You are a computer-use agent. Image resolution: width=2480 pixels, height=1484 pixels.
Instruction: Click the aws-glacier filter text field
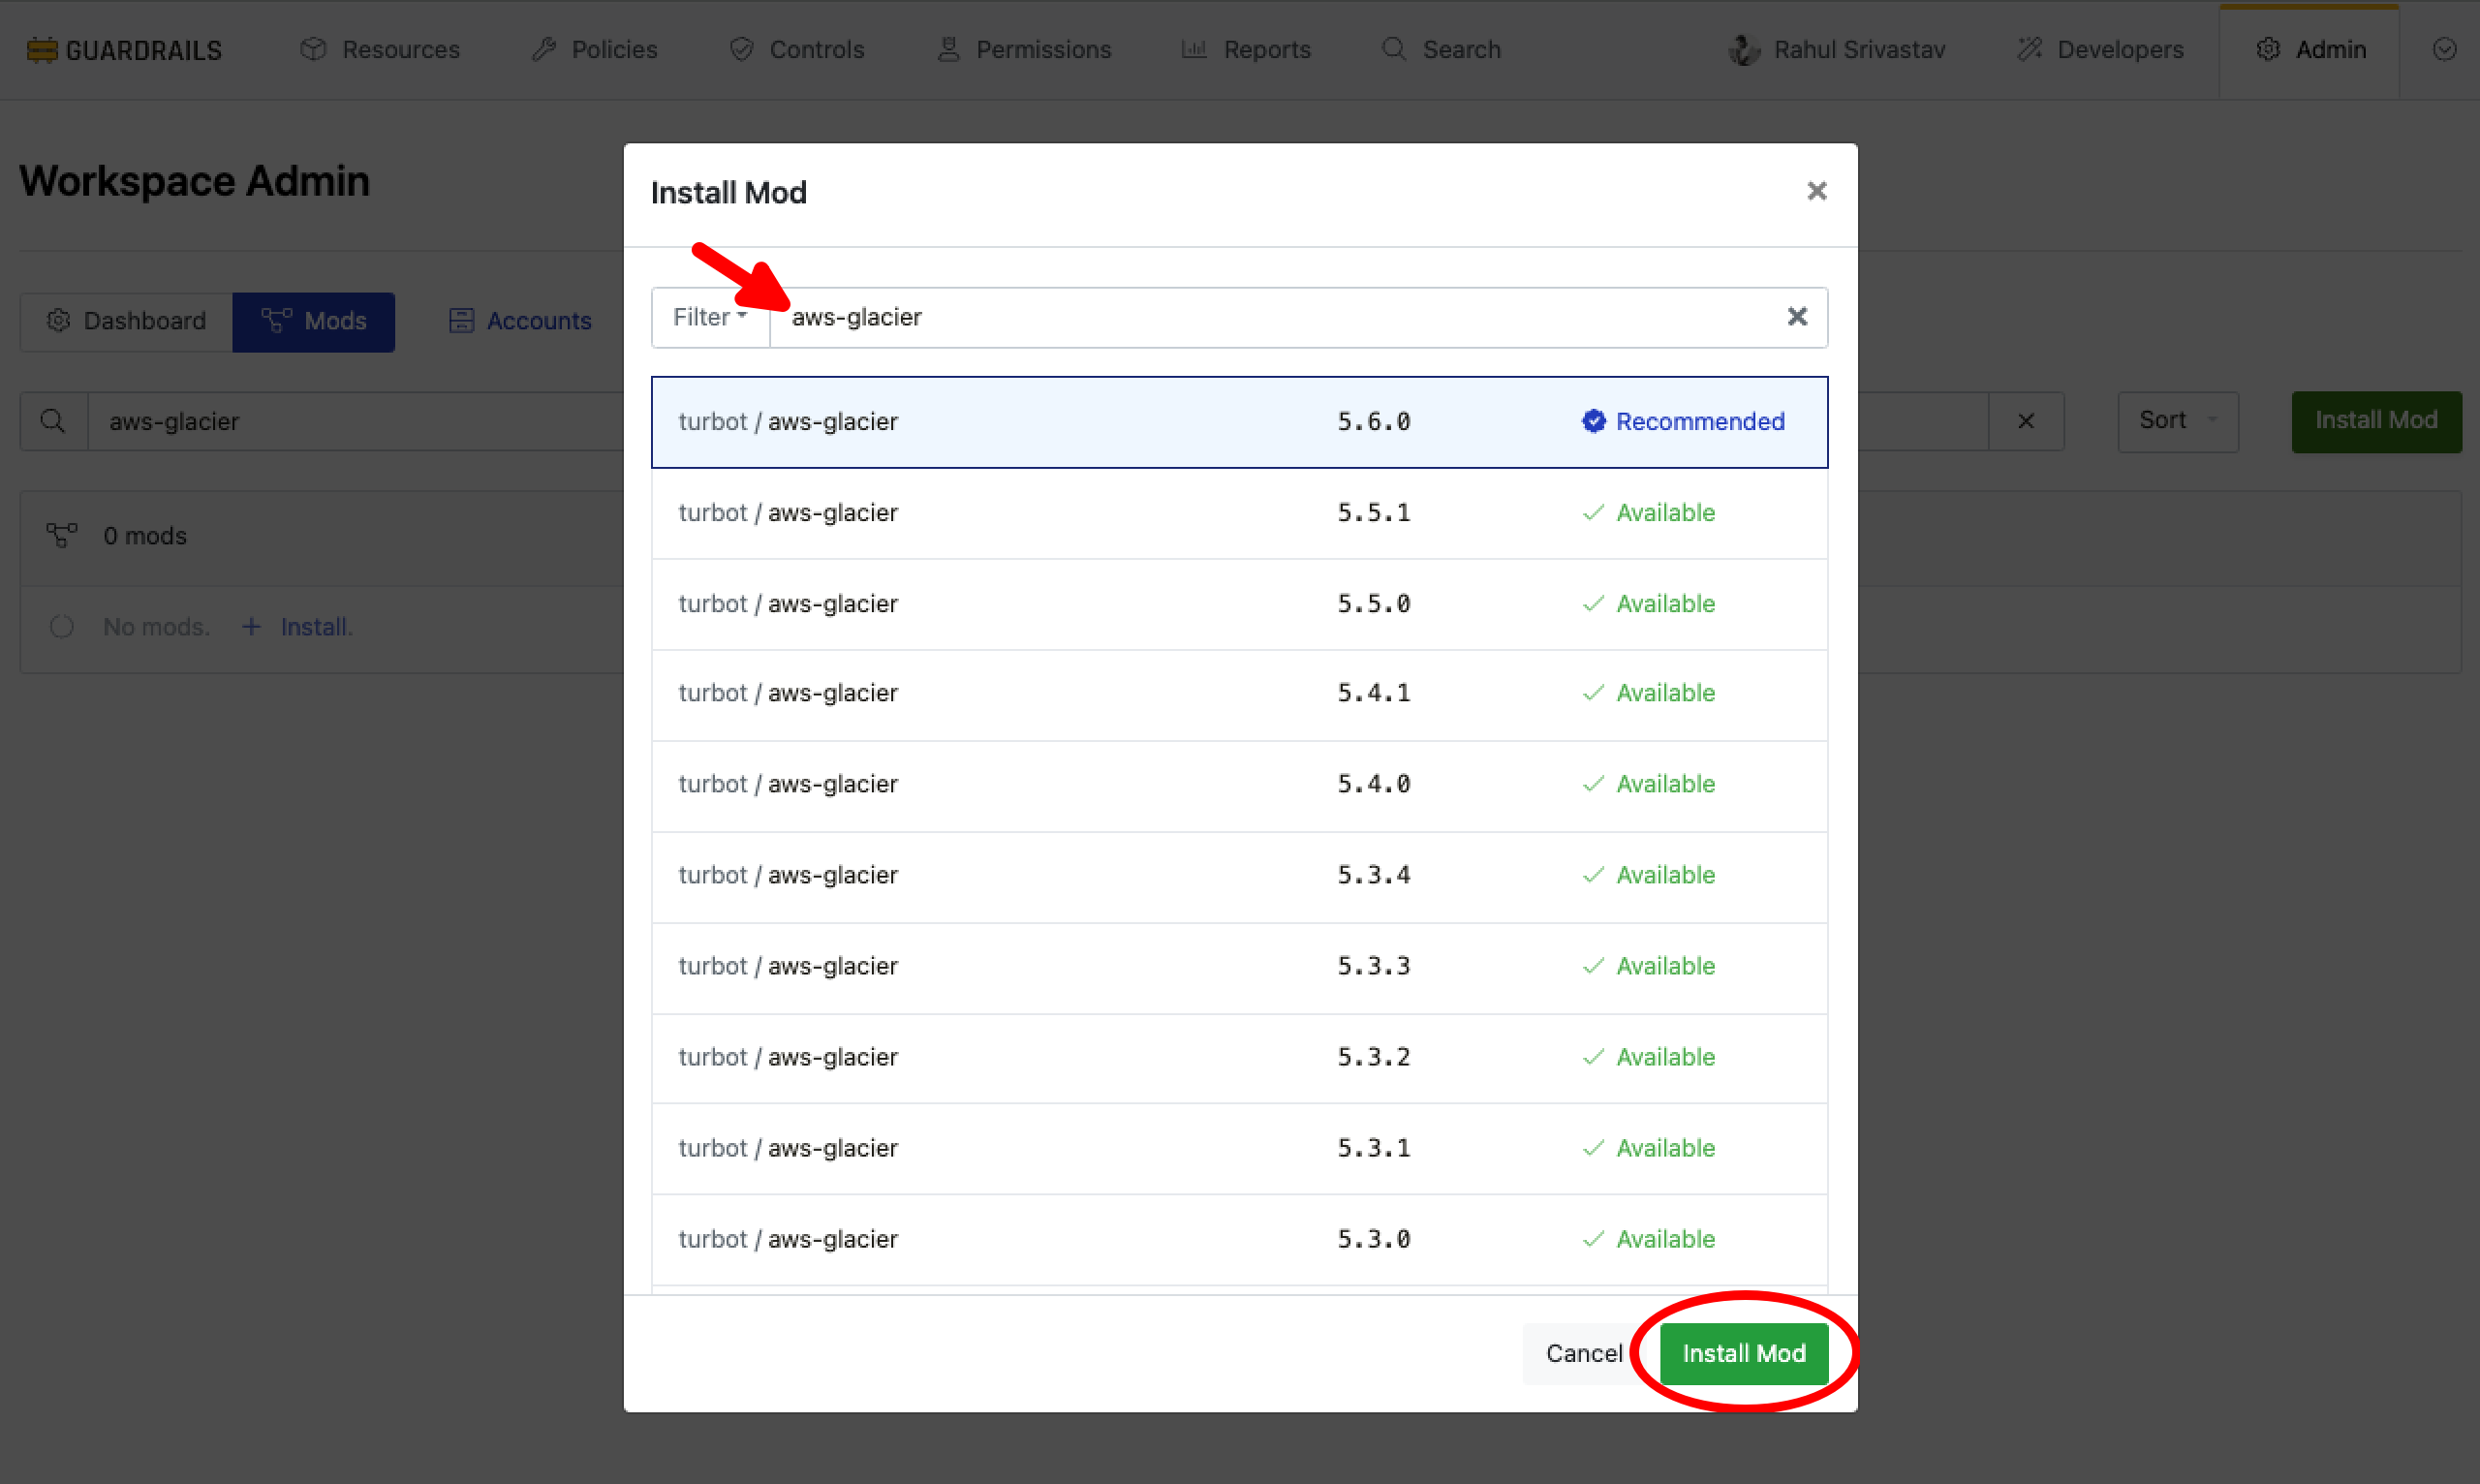click(x=1270, y=317)
